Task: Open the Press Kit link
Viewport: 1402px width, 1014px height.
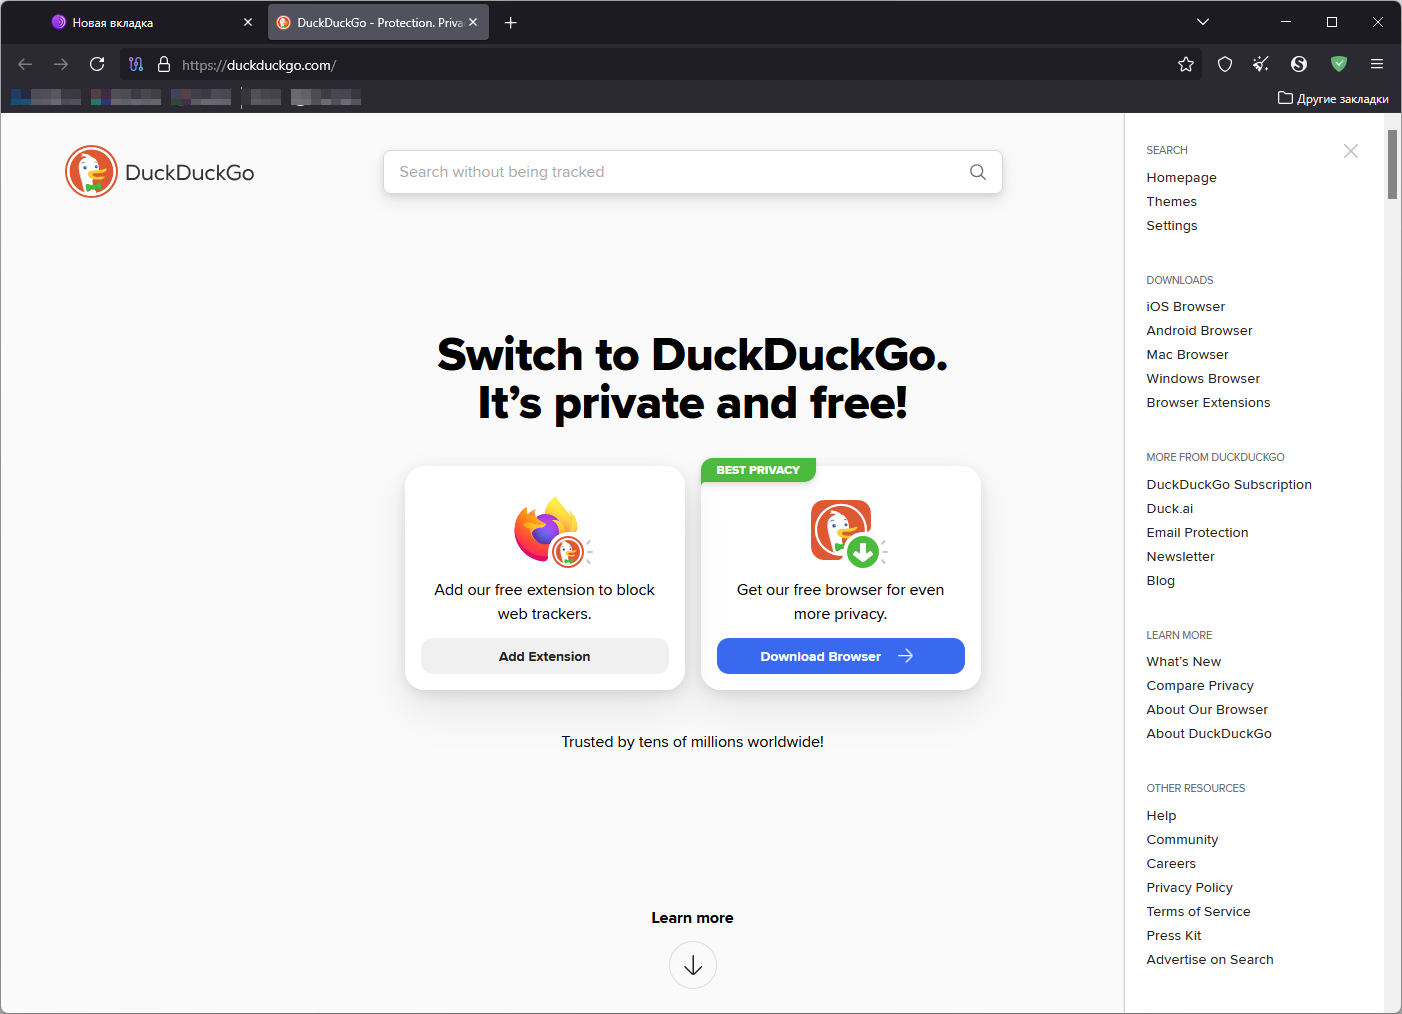Action: coord(1173,935)
